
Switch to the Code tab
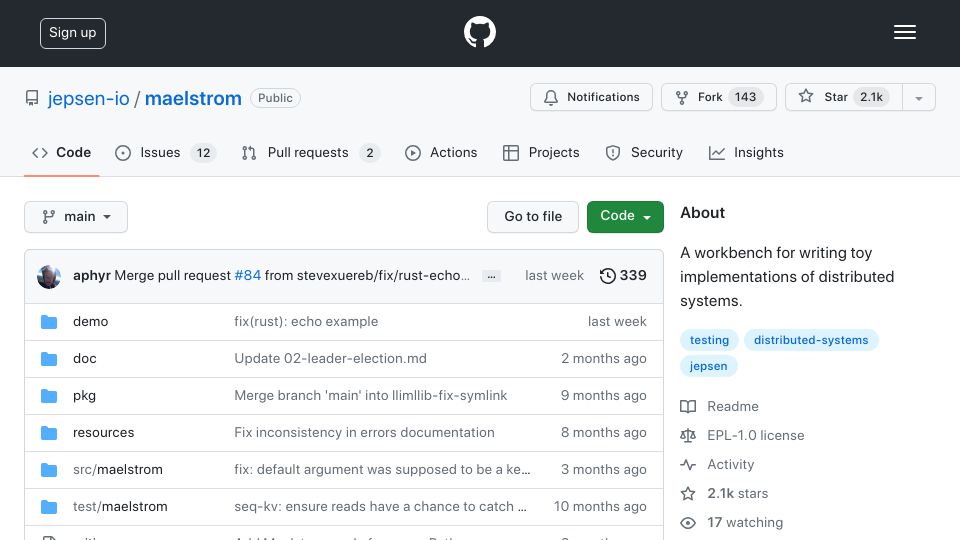[61, 152]
